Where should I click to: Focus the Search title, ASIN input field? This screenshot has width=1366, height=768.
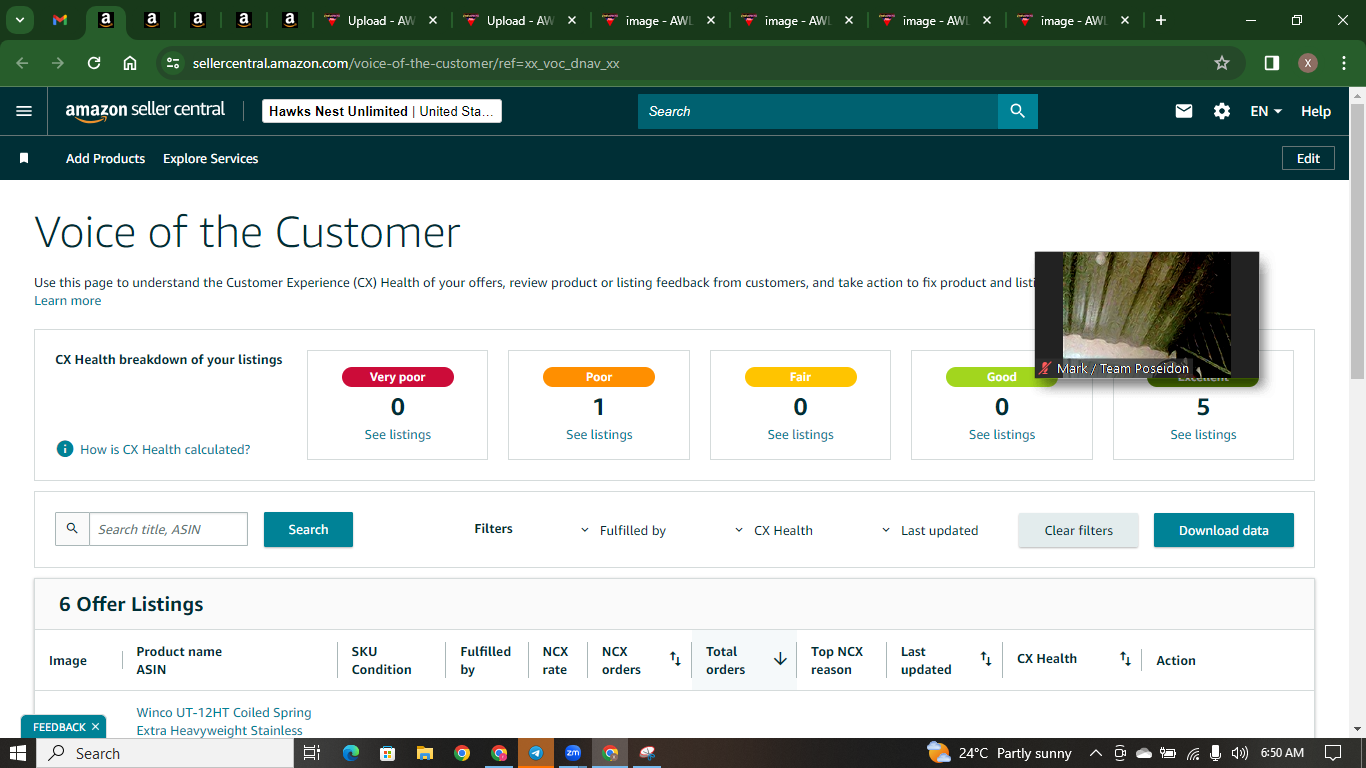tap(168, 529)
